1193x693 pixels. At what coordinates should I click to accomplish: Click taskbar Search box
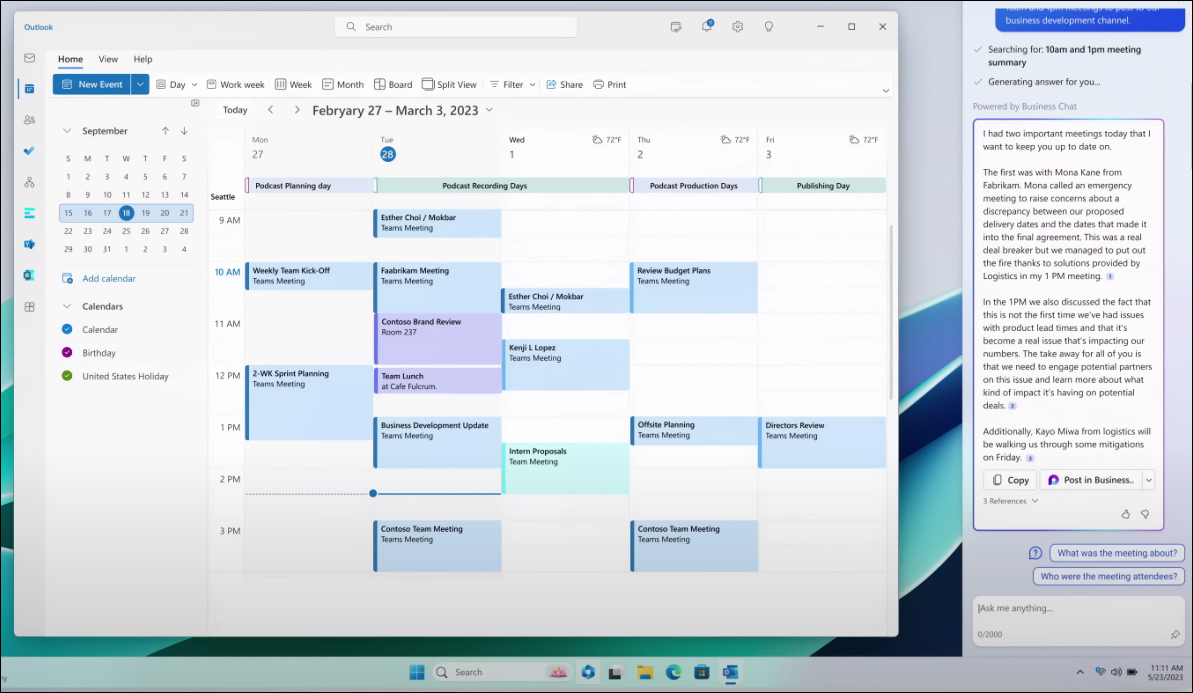[x=501, y=672]
